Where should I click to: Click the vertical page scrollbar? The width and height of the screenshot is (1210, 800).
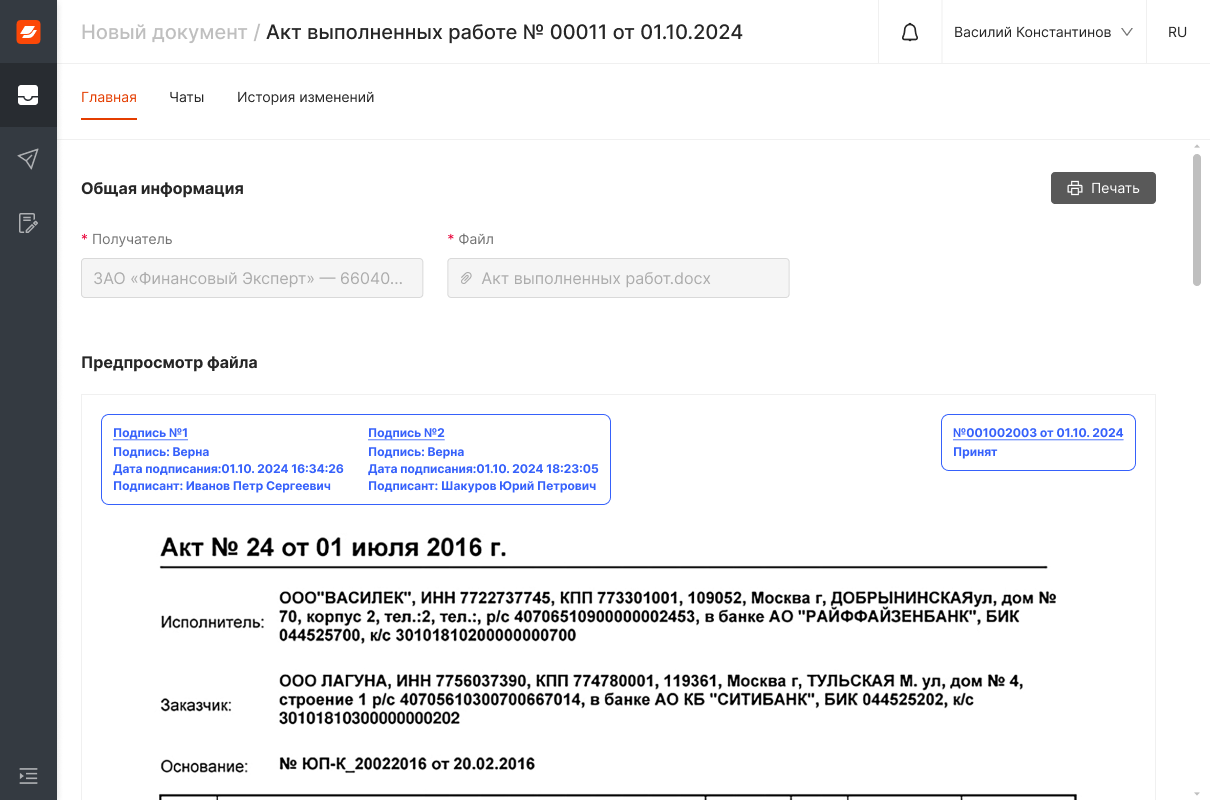point(1197,220)
